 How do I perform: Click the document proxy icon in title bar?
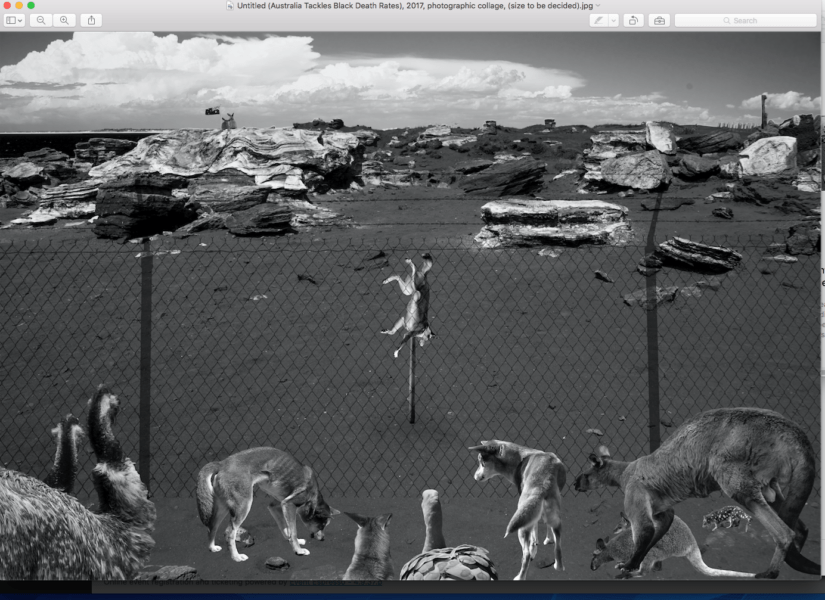(x=230, y=6)
